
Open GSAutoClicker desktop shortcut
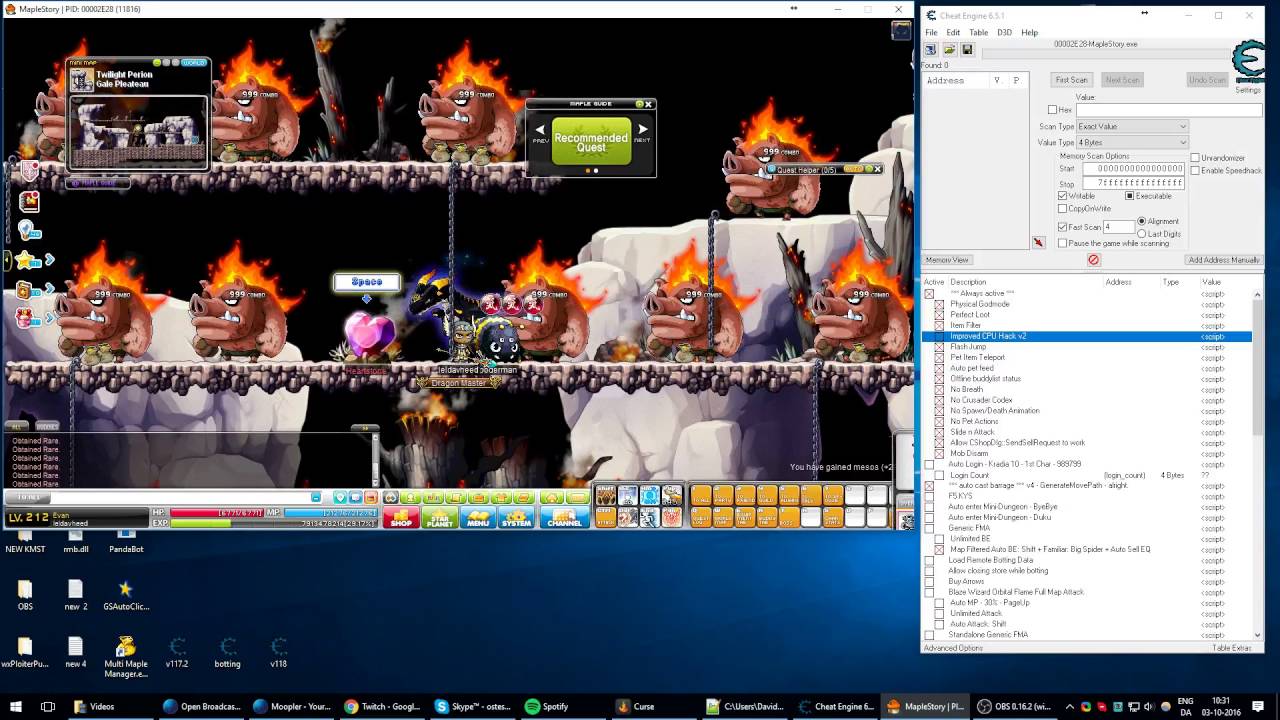[x=126, y=595]
